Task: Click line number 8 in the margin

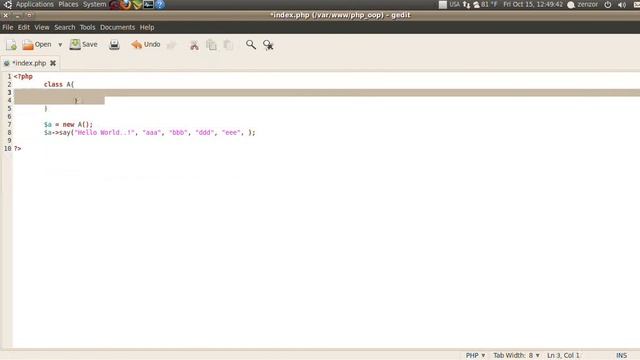Action: [9, 133]
